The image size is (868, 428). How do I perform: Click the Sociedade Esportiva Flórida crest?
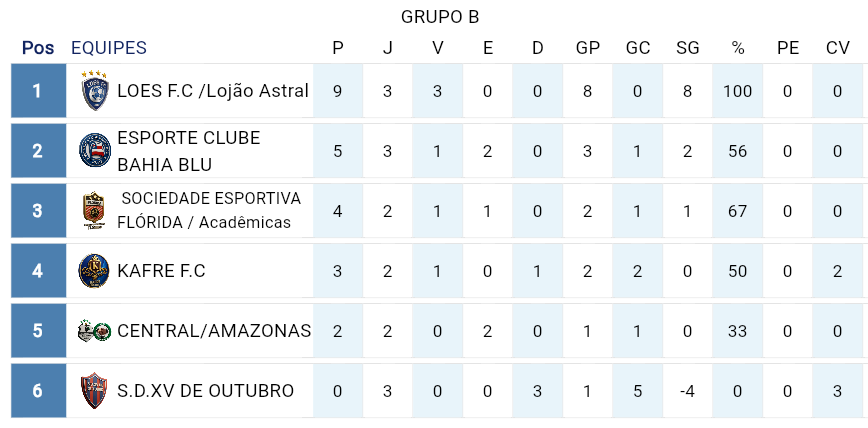(94, 210)
